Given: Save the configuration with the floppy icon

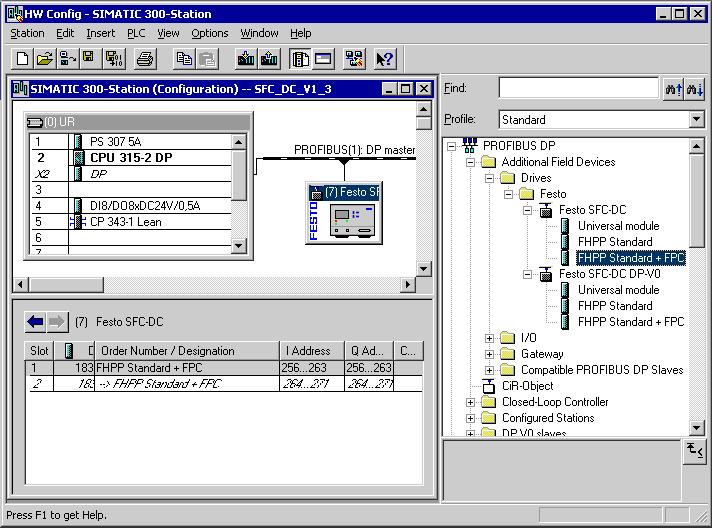Looking at the screenshot, I should [x=89, y=59].
